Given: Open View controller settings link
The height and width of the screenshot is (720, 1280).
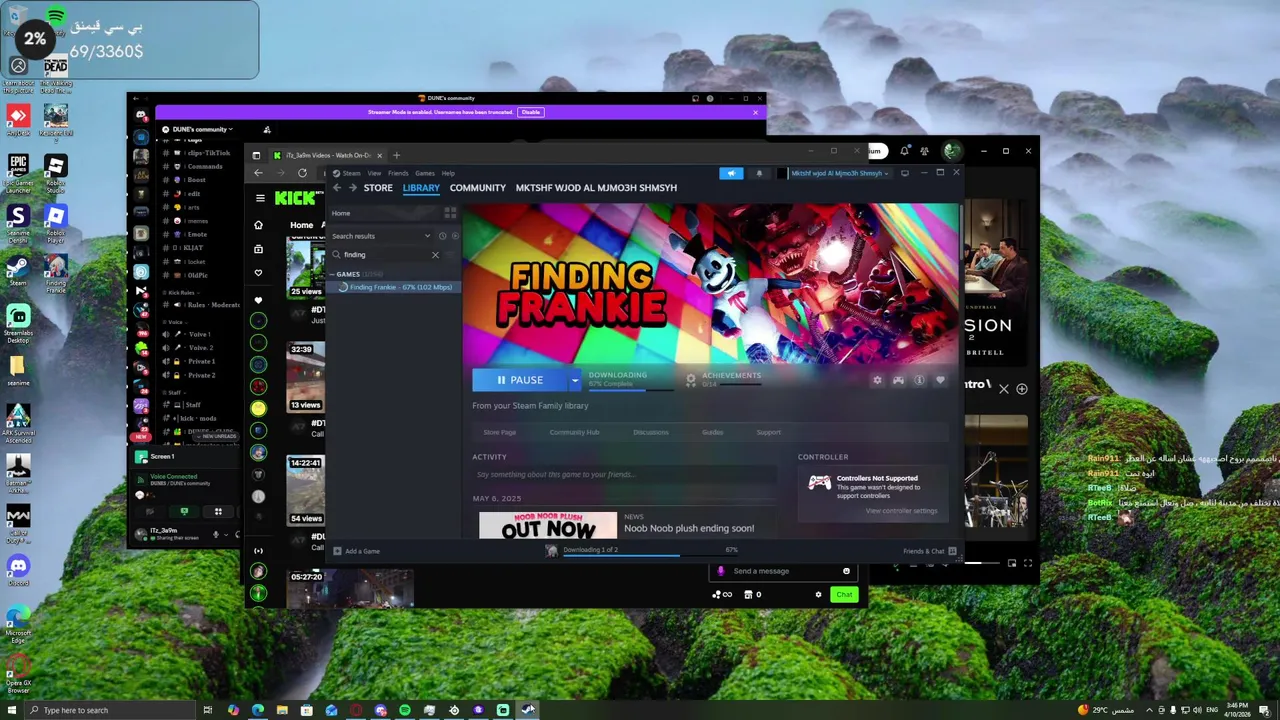Looking at the screenshot, I should (901, 511).
